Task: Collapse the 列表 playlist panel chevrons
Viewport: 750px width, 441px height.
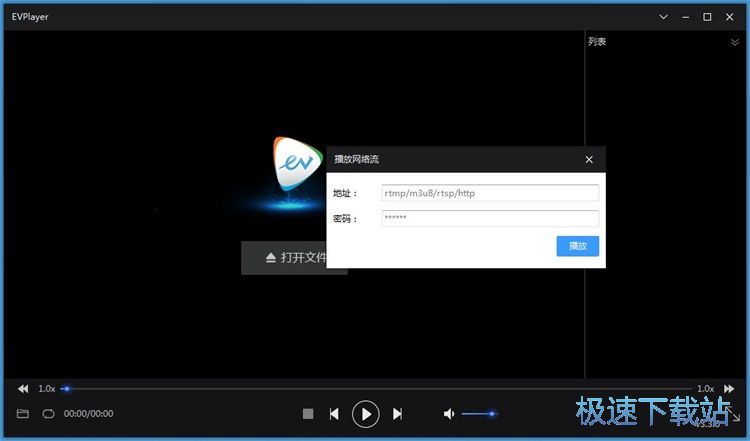Action: (x=735, y=42)
